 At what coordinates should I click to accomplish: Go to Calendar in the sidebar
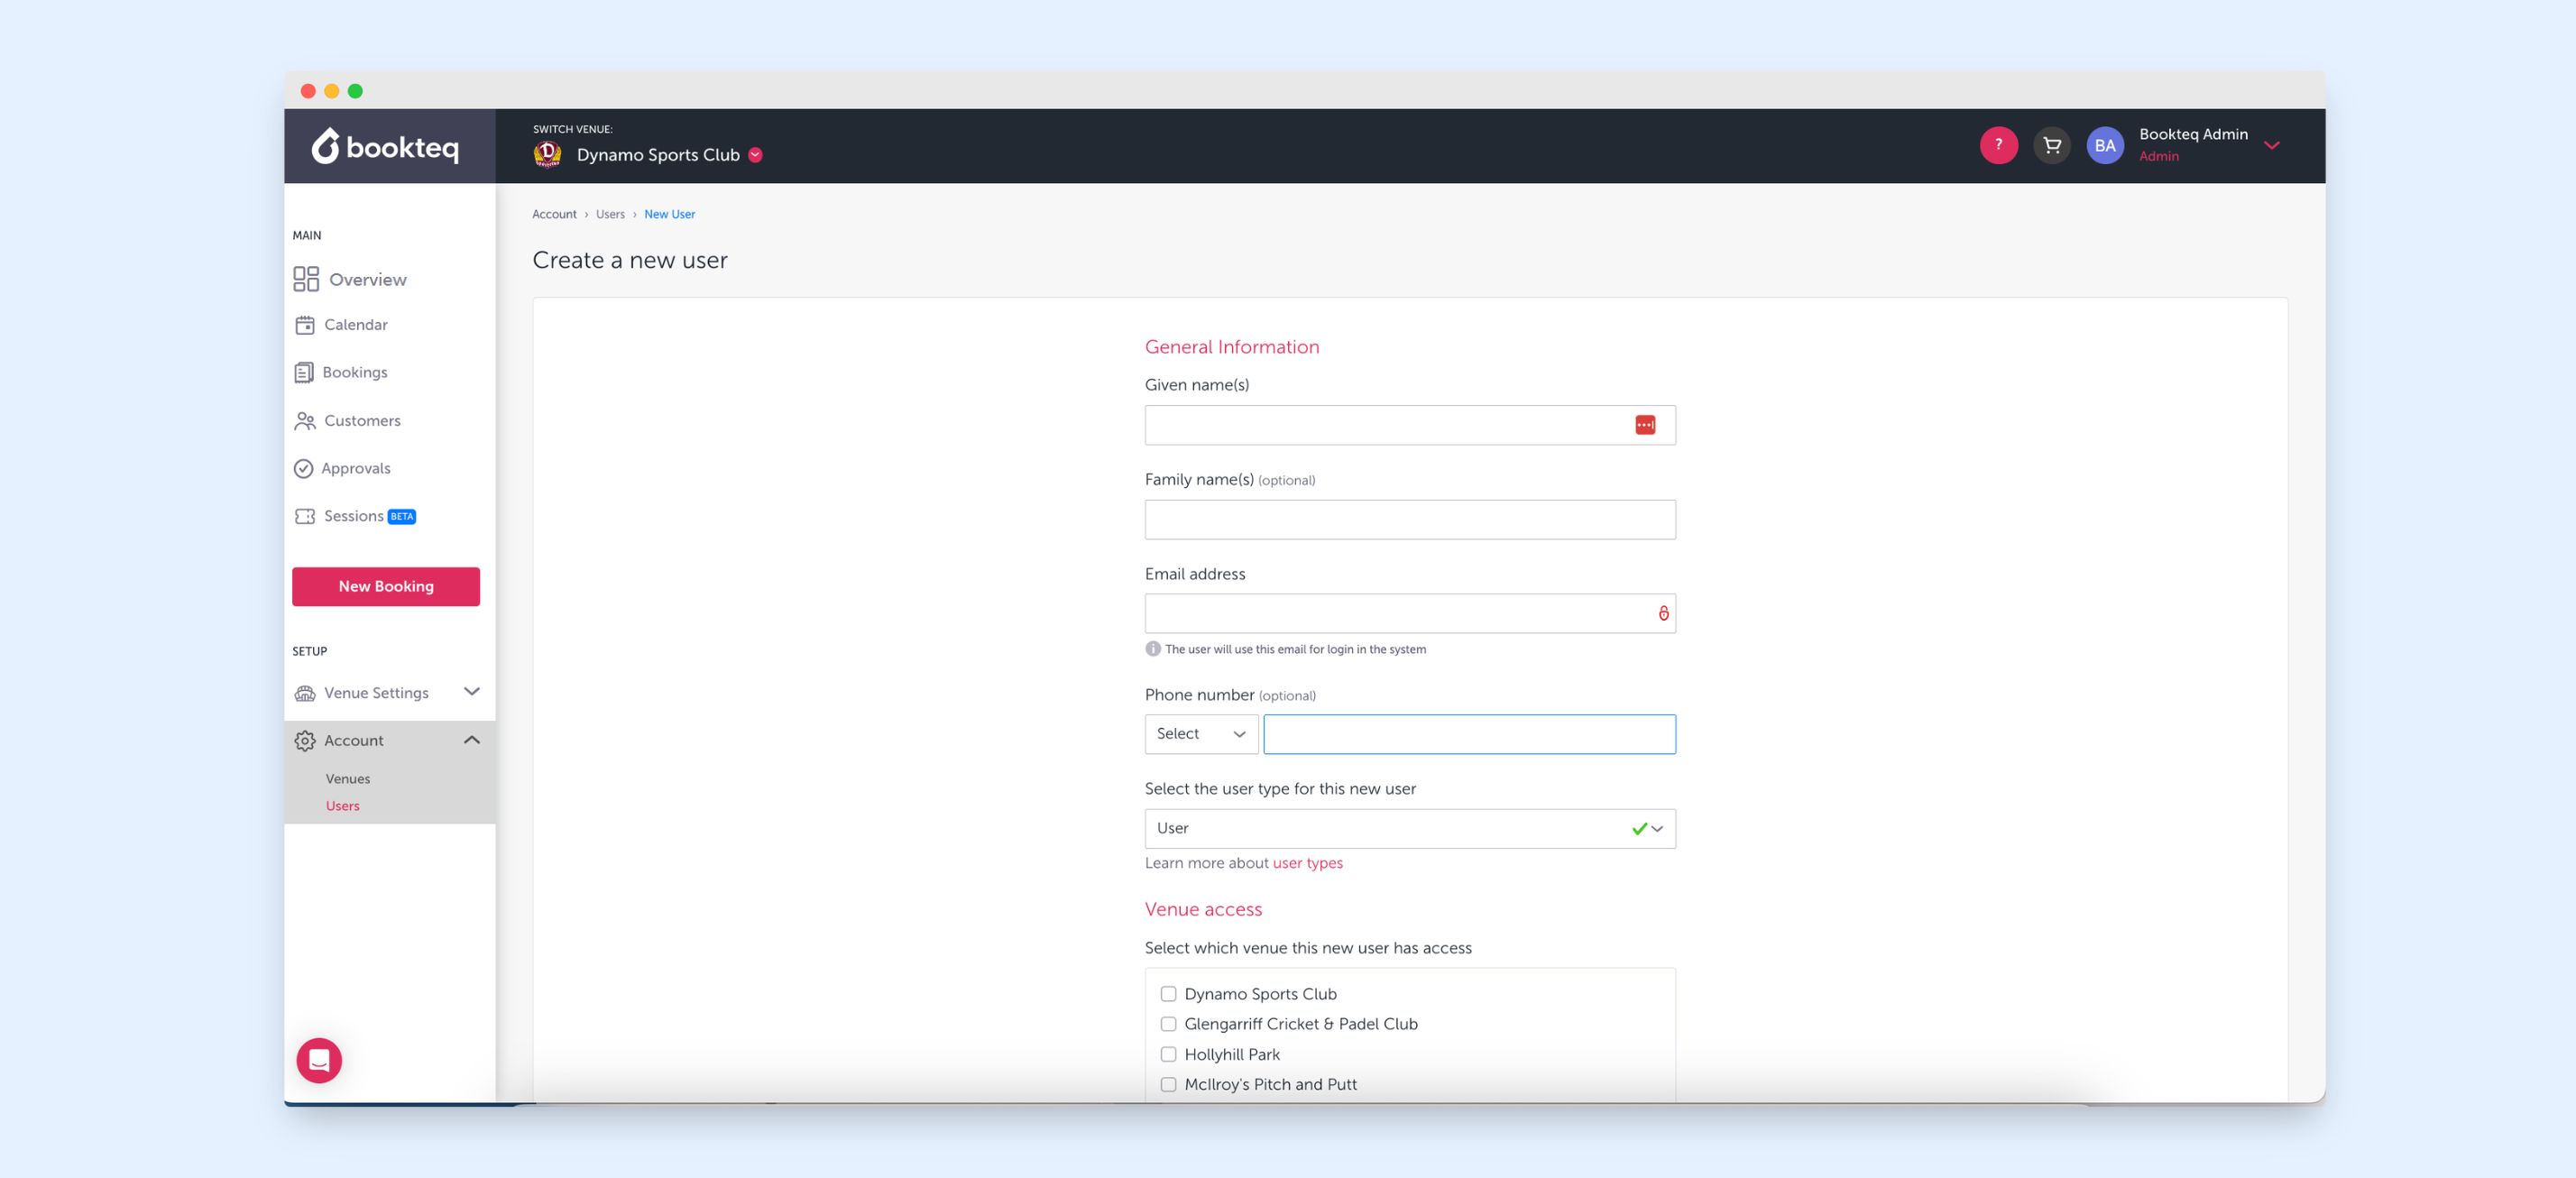tap(355, 324)
